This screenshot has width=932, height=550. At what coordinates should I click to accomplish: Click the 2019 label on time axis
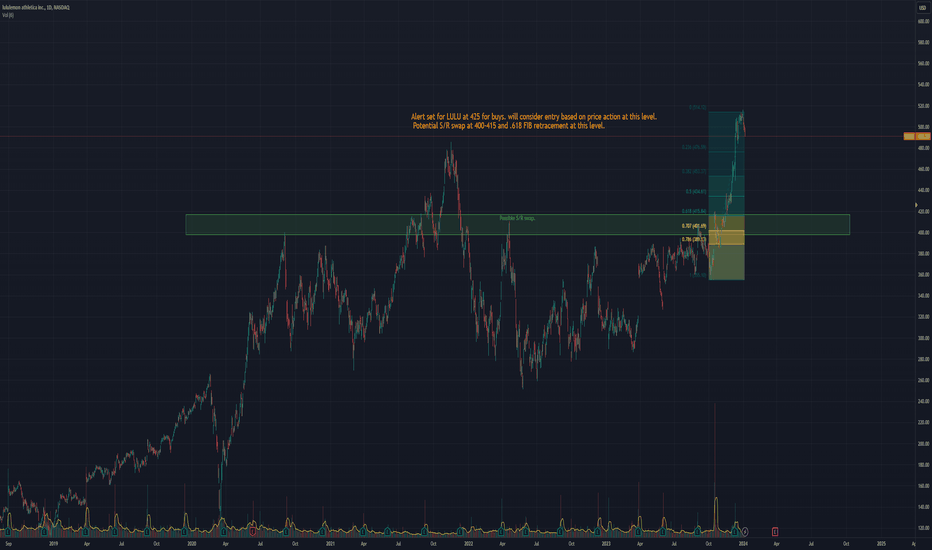coord(53,543)
